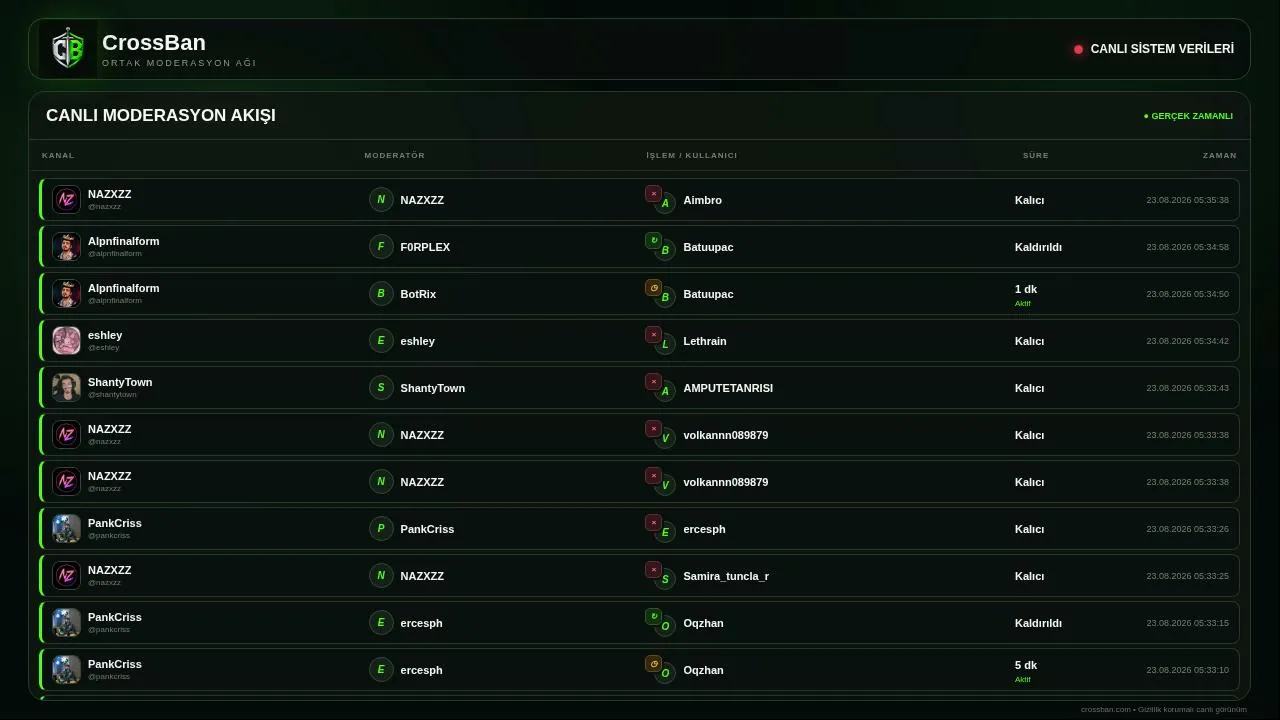
Task: Click the red ban icon beside Lethrain
Action: click(x=653, y=335)
